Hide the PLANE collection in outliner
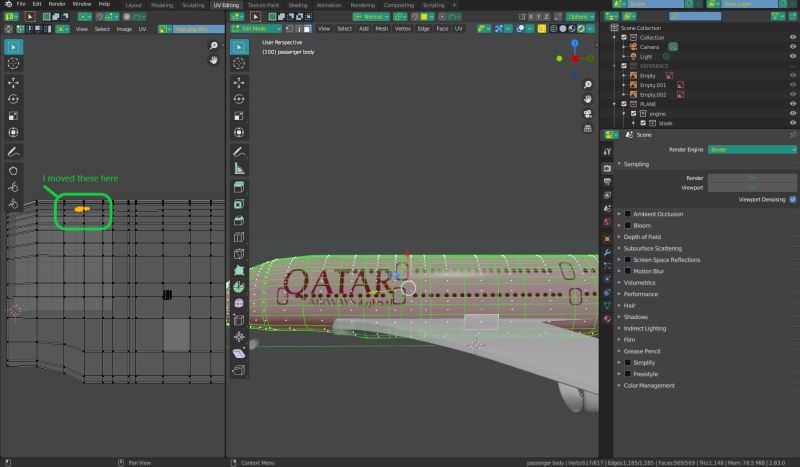 (x=793, y=104)
